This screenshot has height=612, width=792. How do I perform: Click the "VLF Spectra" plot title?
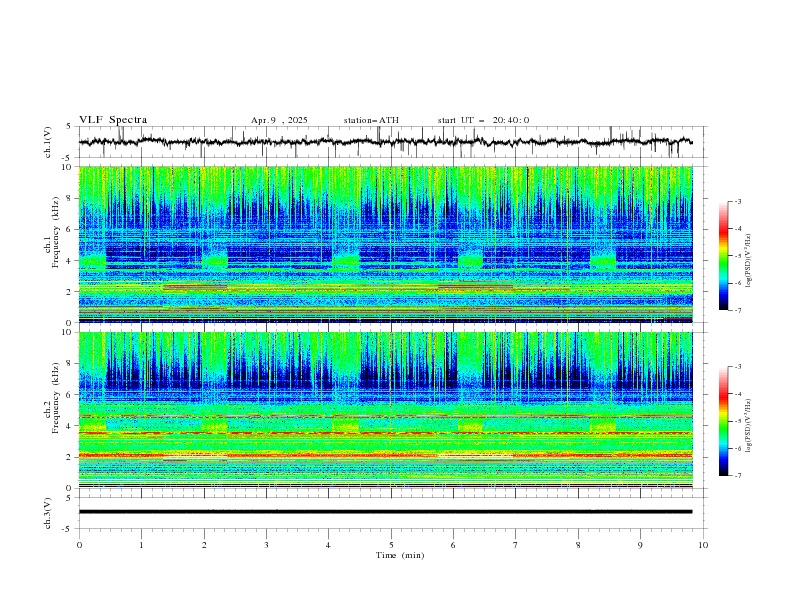113,120
